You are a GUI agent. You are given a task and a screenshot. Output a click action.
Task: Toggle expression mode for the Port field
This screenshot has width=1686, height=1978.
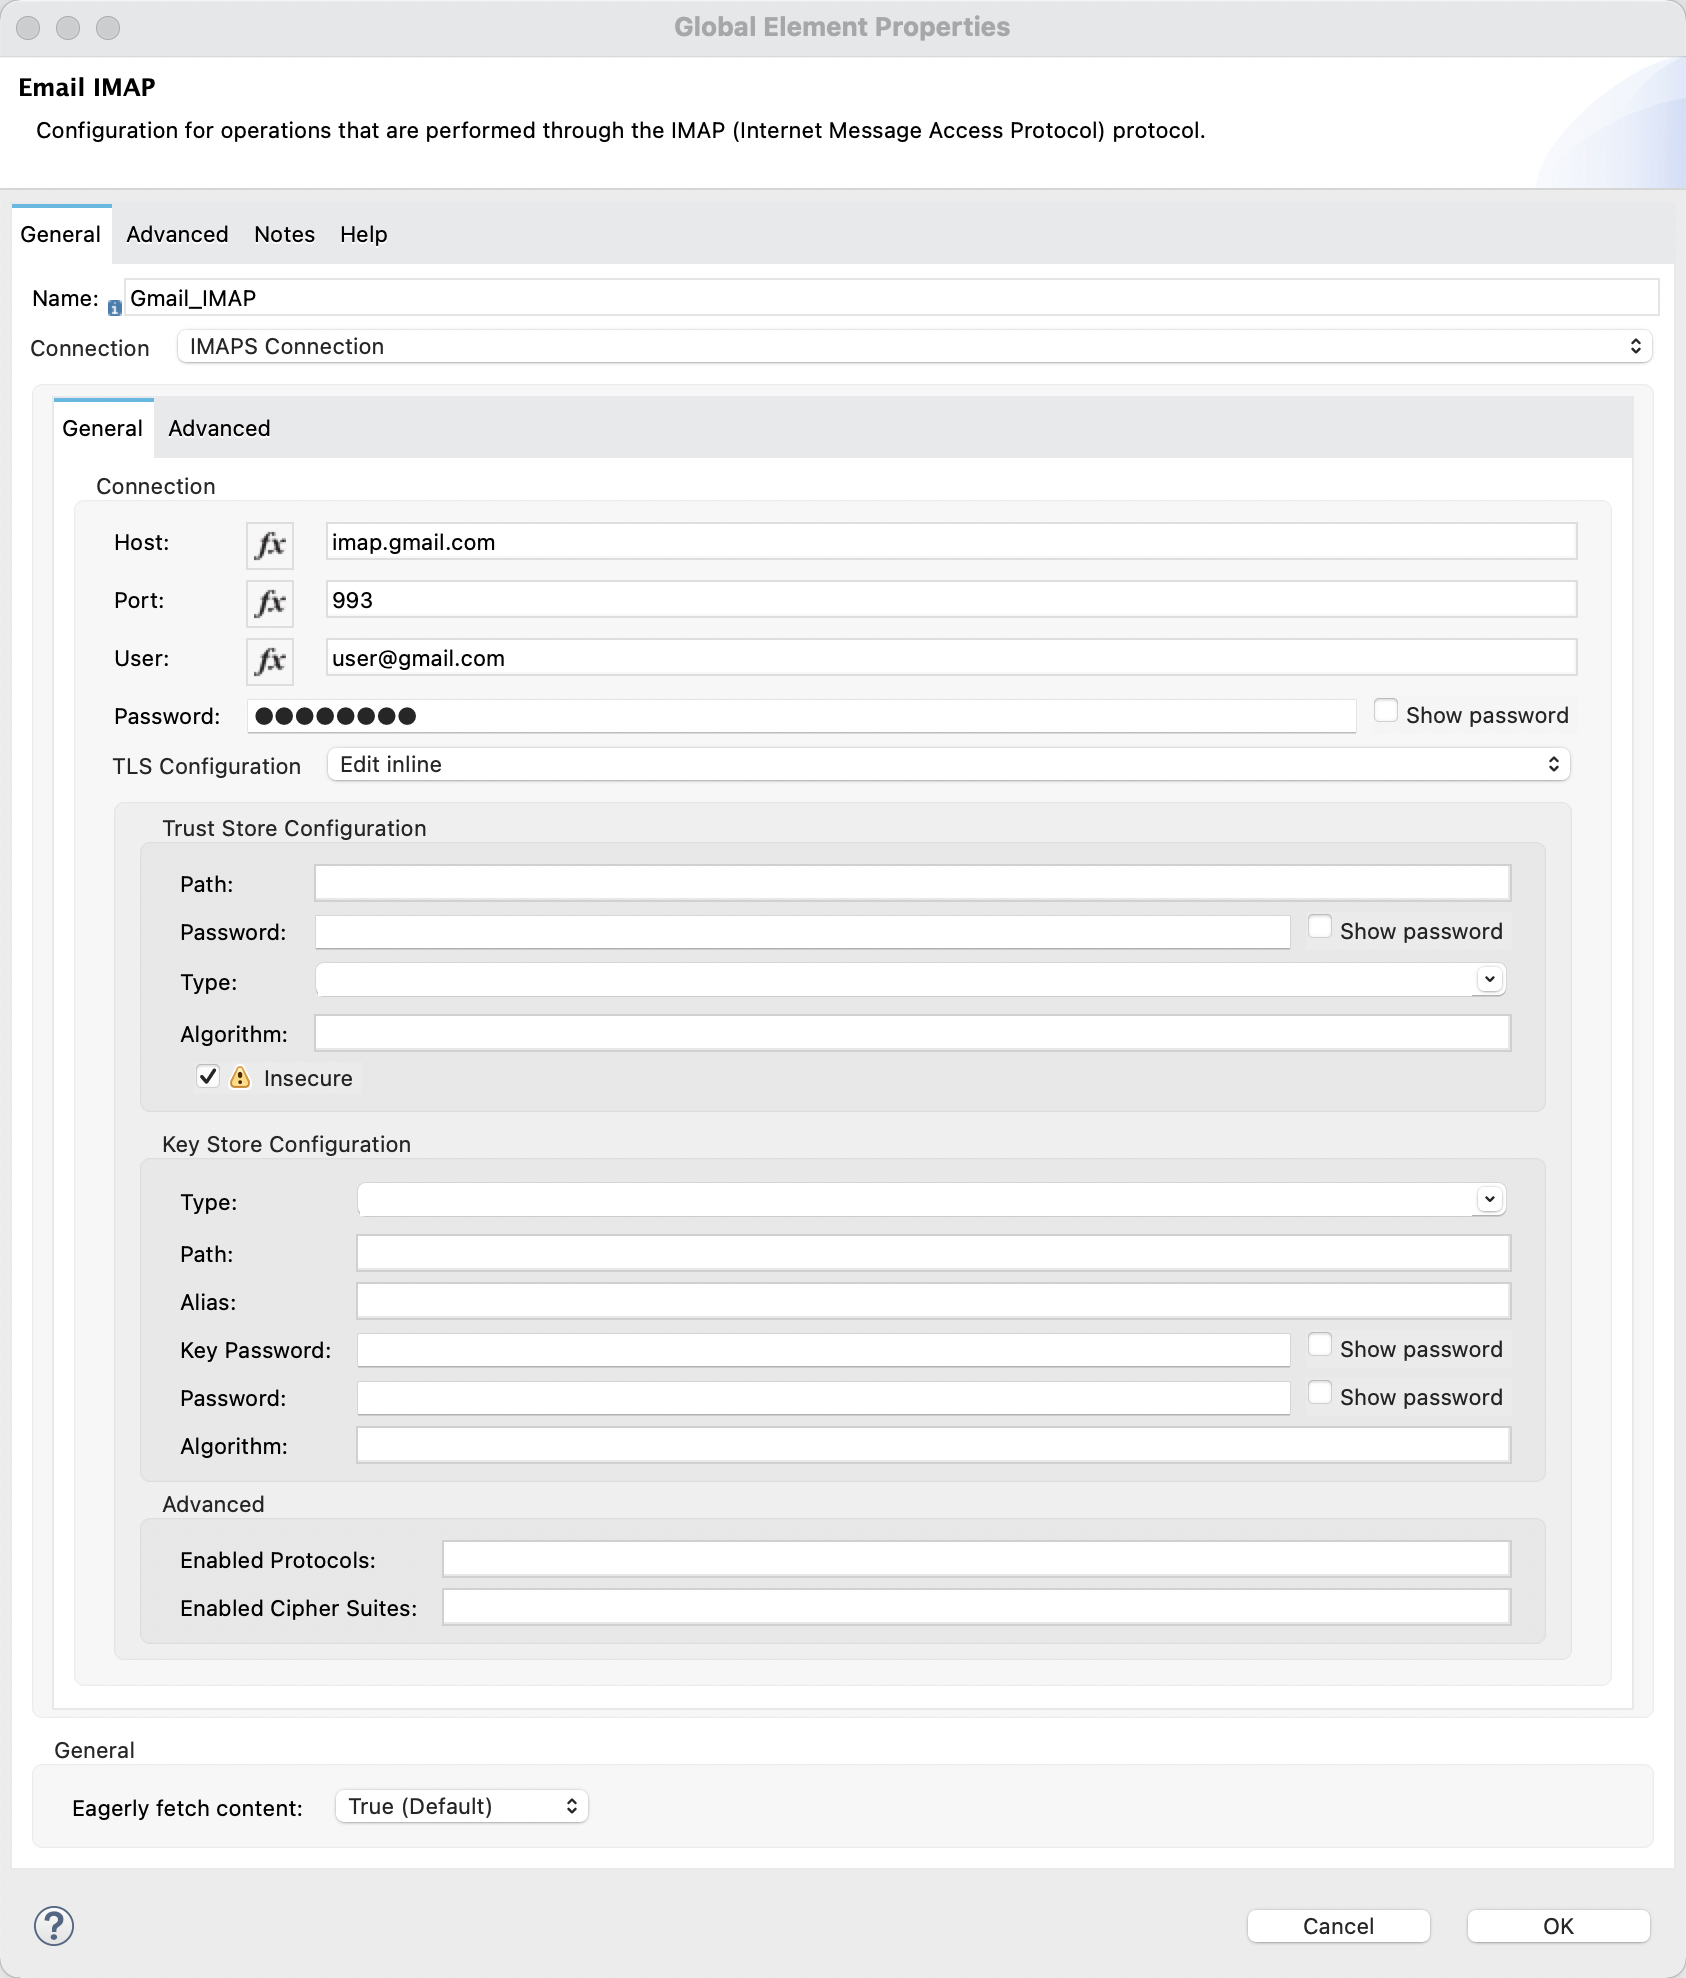coord(269,603)
